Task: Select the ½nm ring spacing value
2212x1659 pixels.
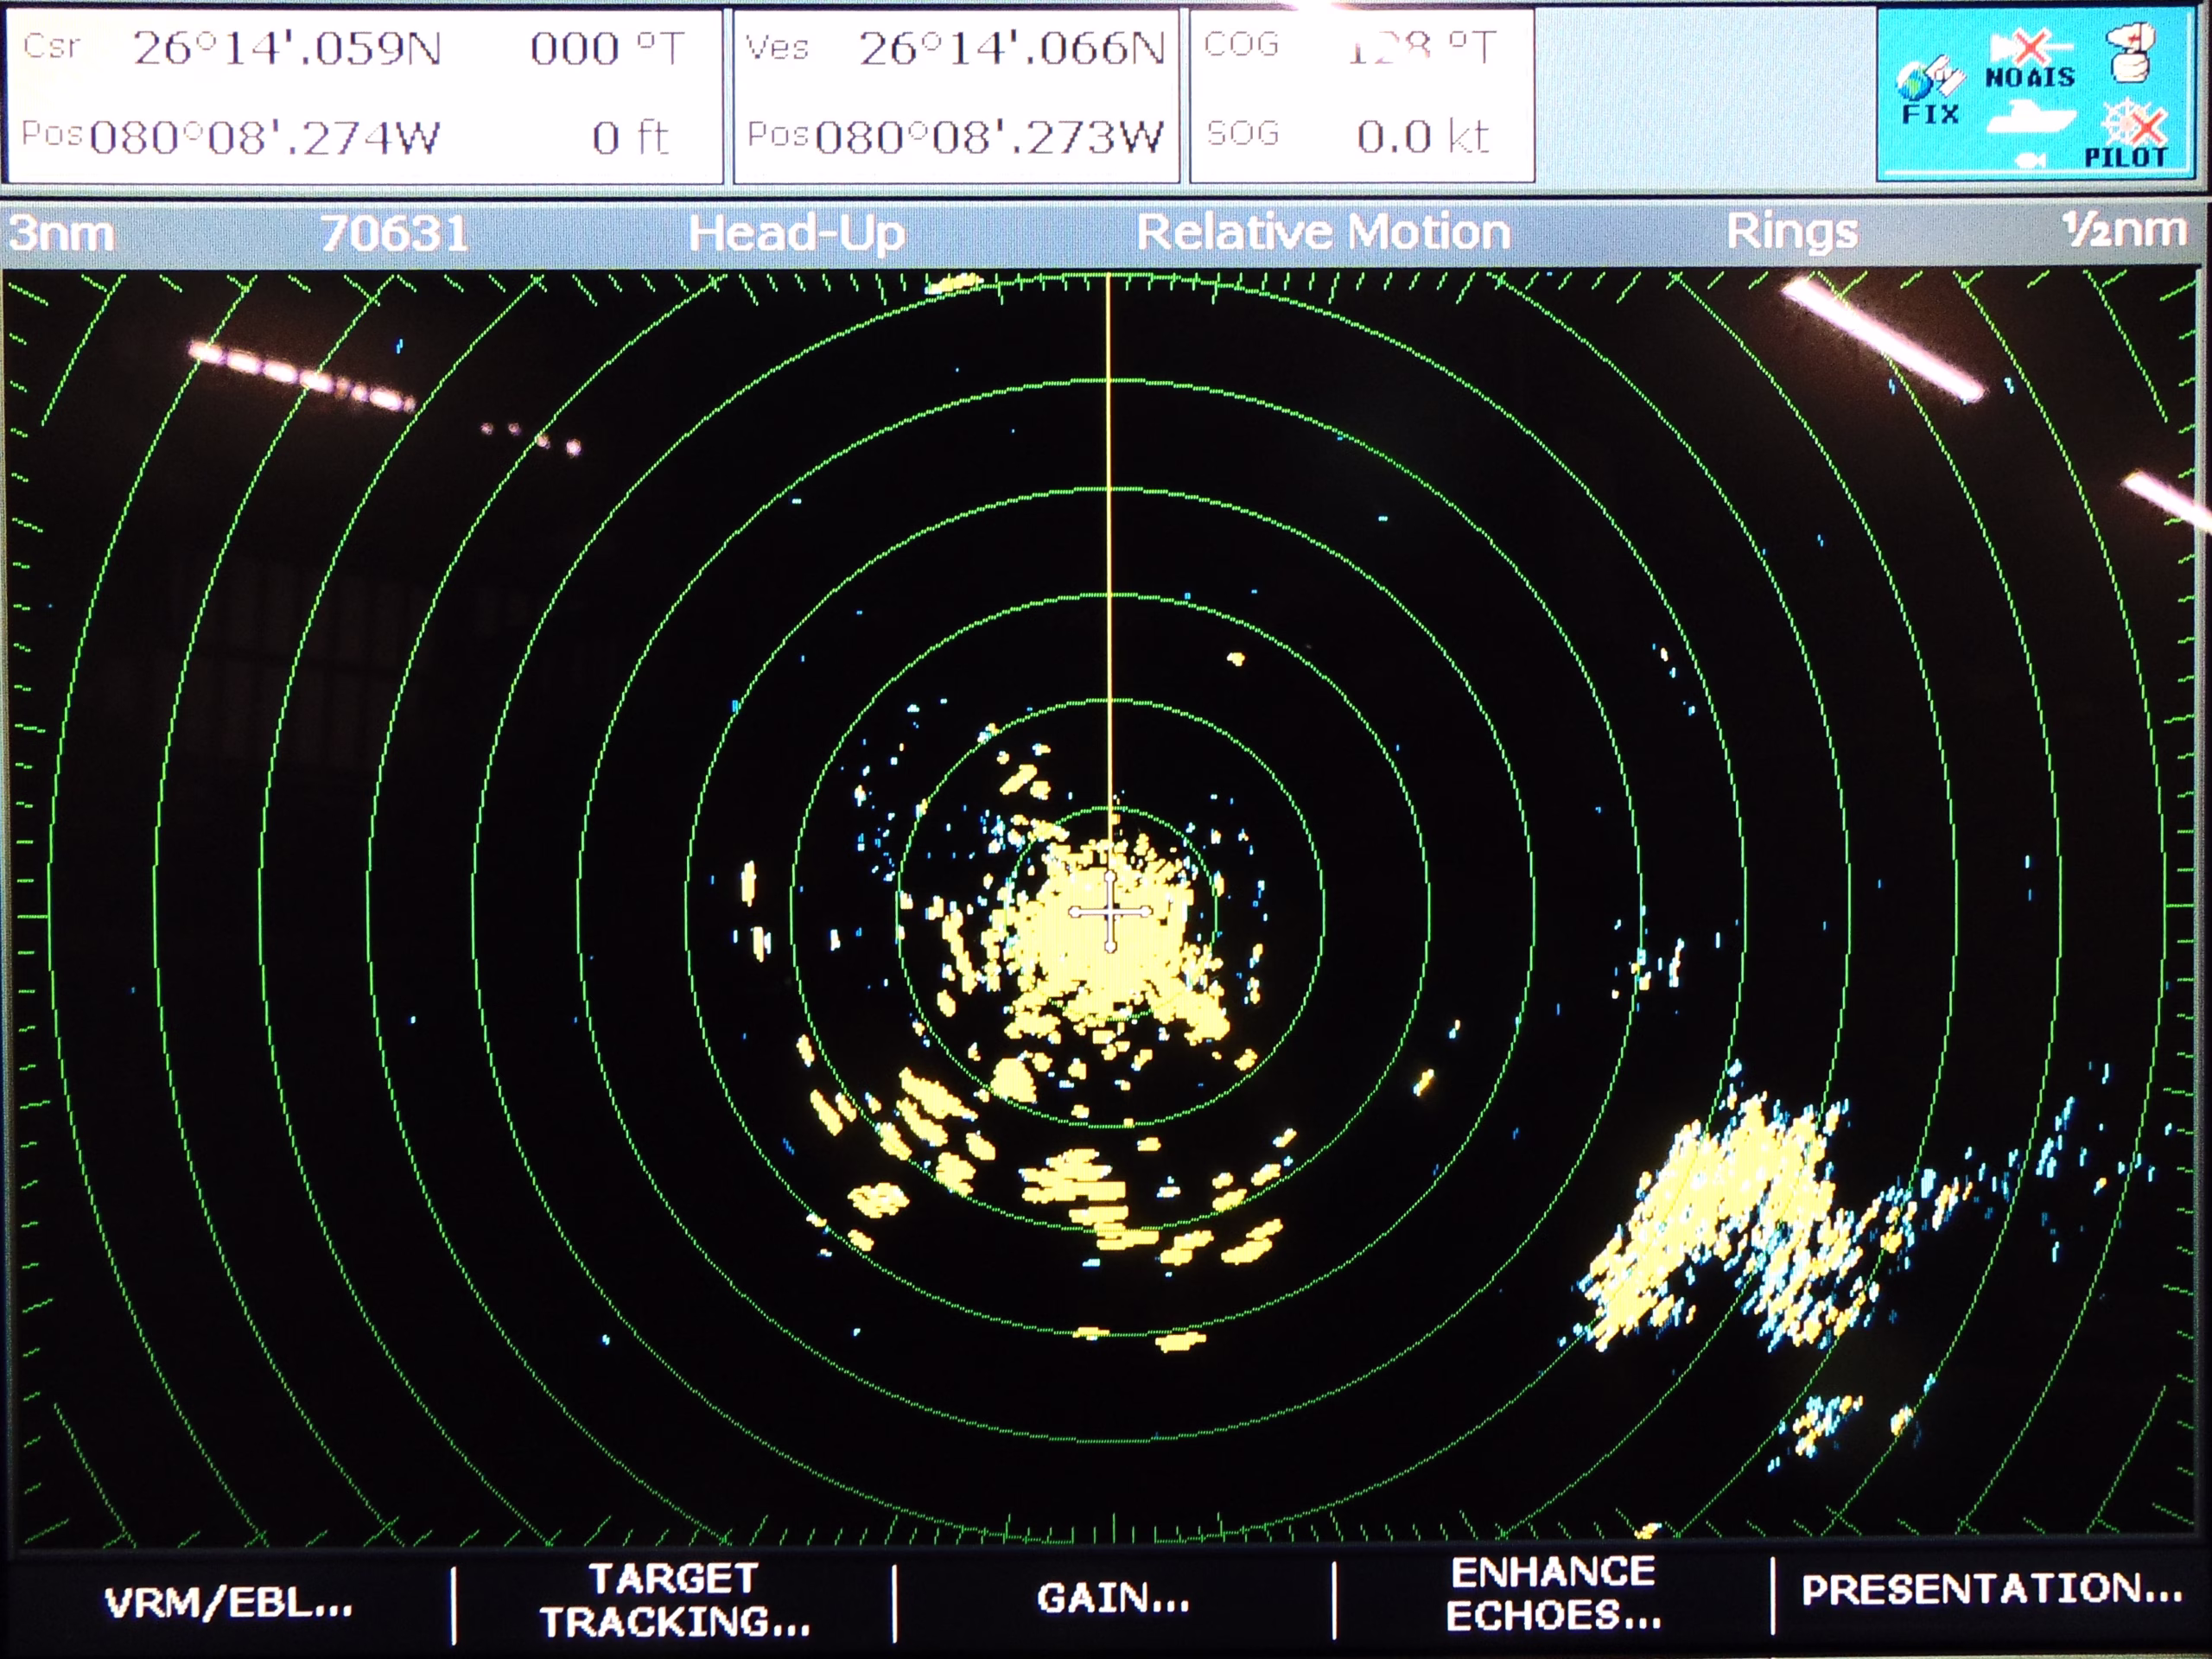Action: (x=2124, y=230)
